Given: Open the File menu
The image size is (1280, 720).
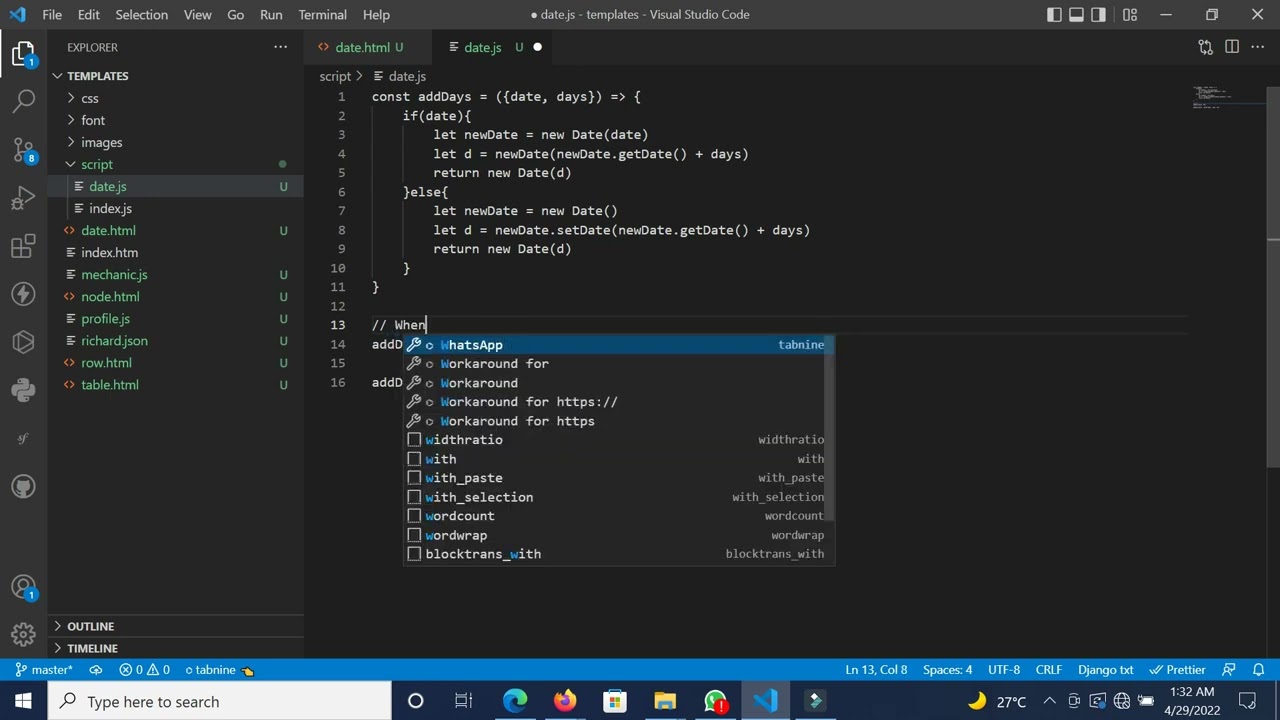Looking at the screenshot, I should 52,14.
